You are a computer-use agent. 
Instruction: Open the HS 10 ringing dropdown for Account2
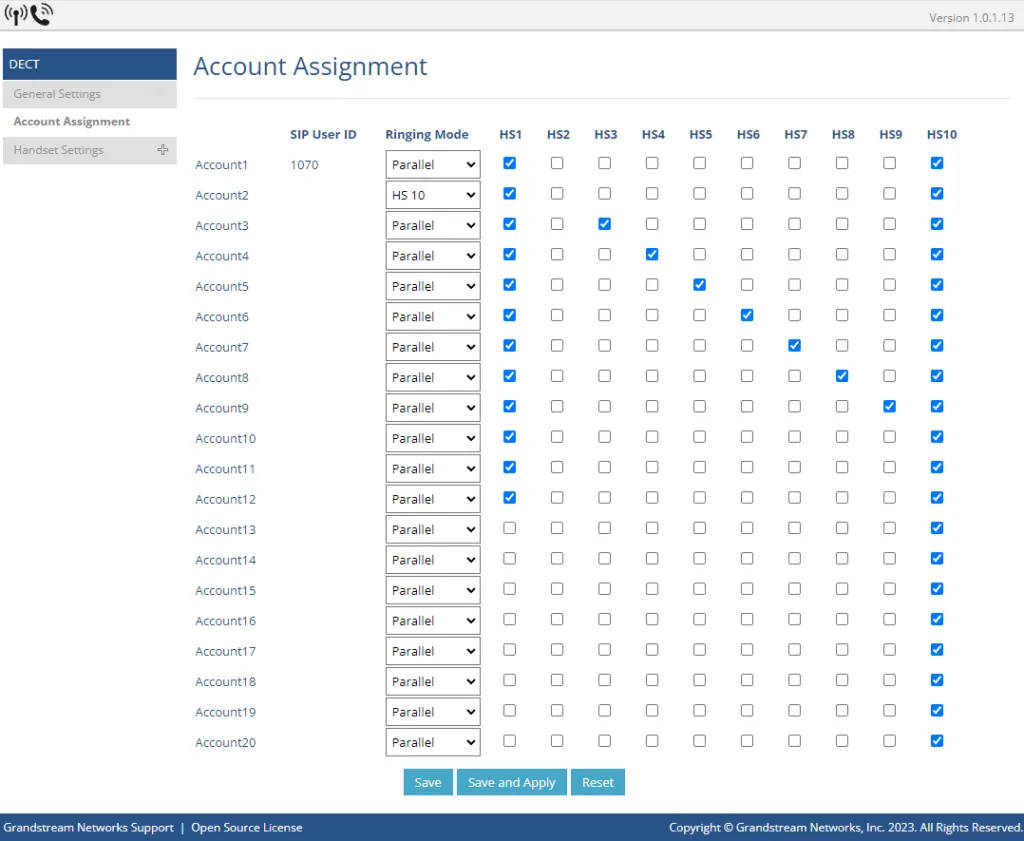[x=433, y=195]
